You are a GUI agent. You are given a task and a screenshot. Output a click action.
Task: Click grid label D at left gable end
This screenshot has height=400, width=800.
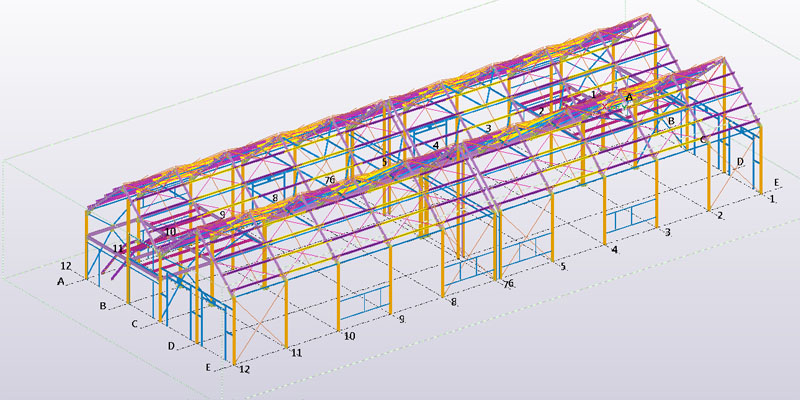171,346
